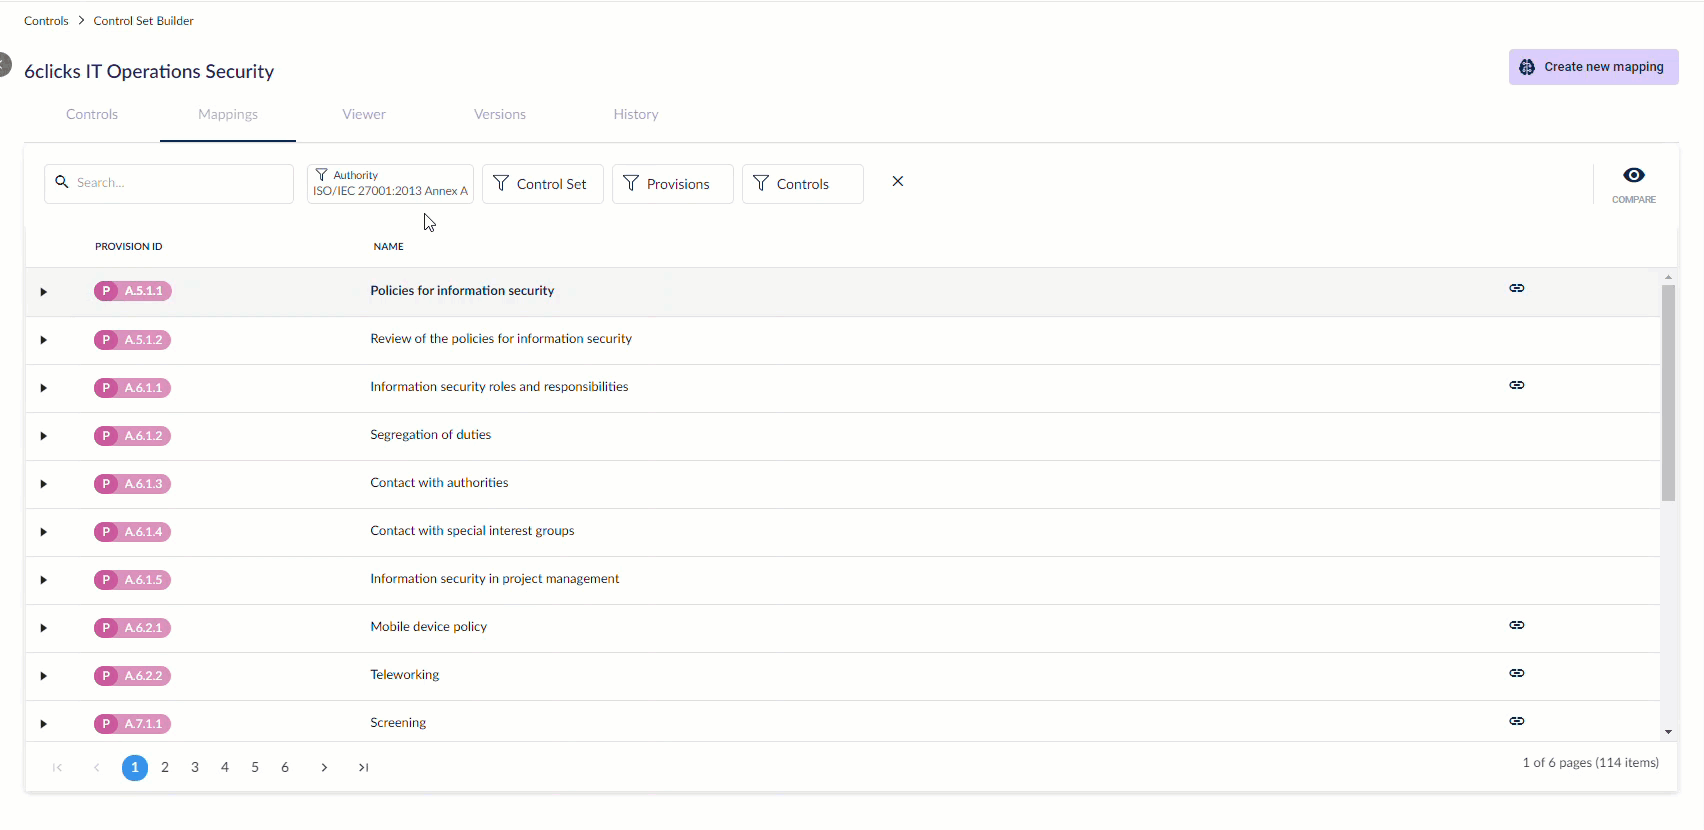Click link icon on Mobile device policy row
The image size is (1704, 830).
click(1516, 625)
